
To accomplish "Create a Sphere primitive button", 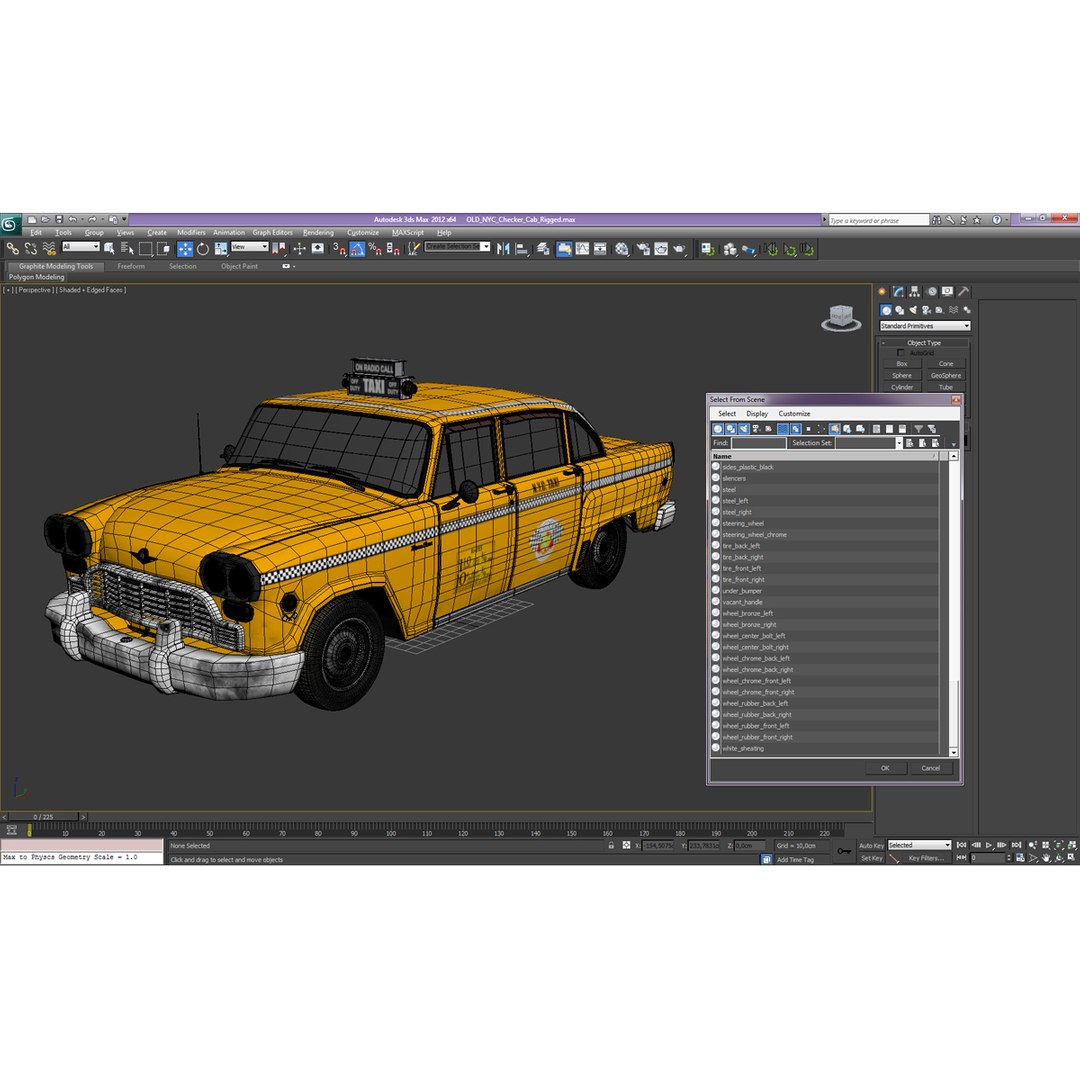I will [x=902, y=375].
